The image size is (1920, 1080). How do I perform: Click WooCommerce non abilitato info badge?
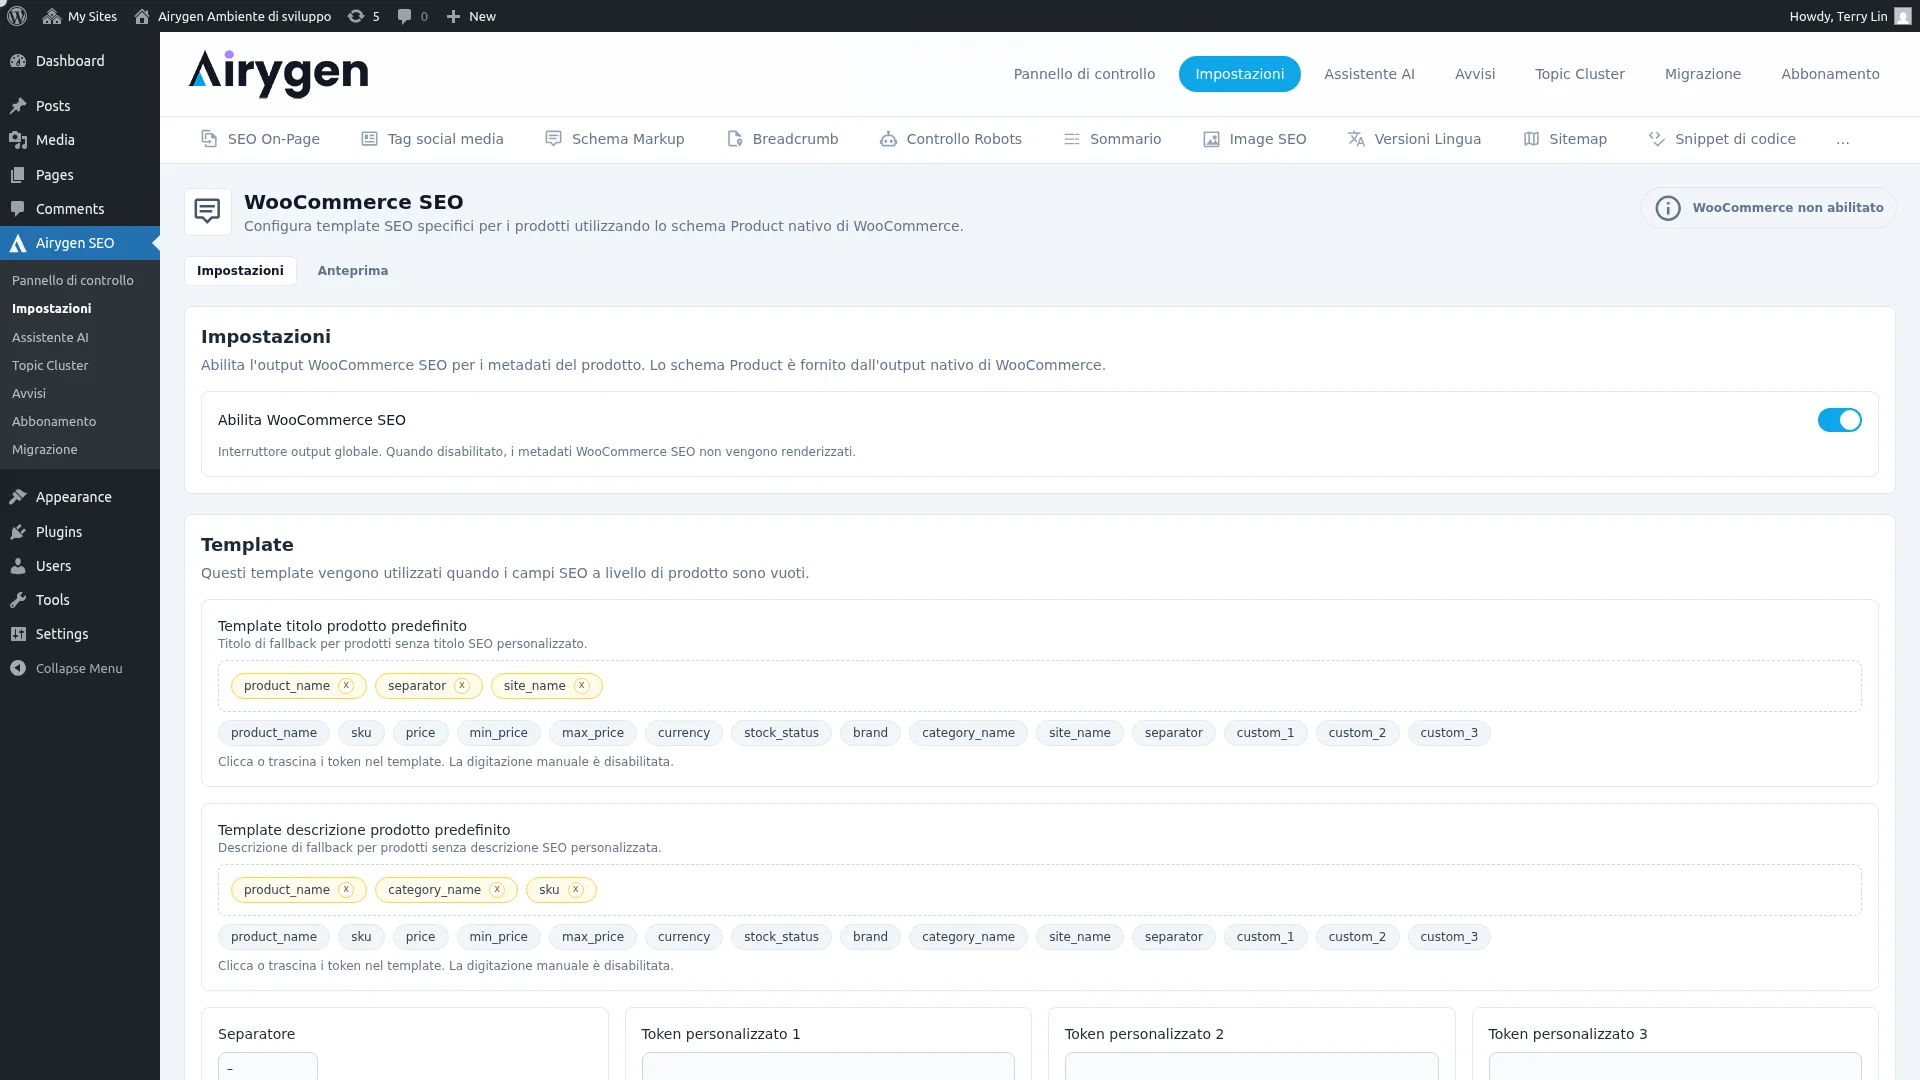pyautogui.click(x=1768, y=208)
